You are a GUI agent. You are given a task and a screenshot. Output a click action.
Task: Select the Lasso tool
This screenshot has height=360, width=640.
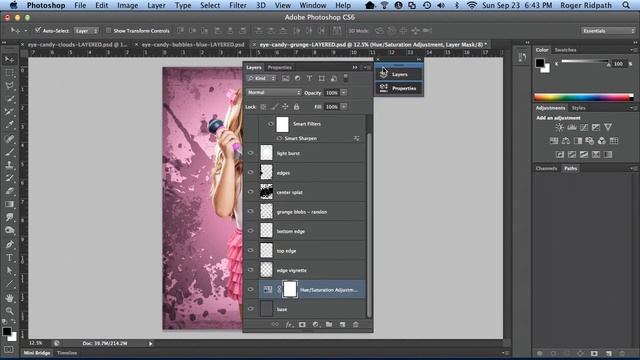[x=9, y=86]
